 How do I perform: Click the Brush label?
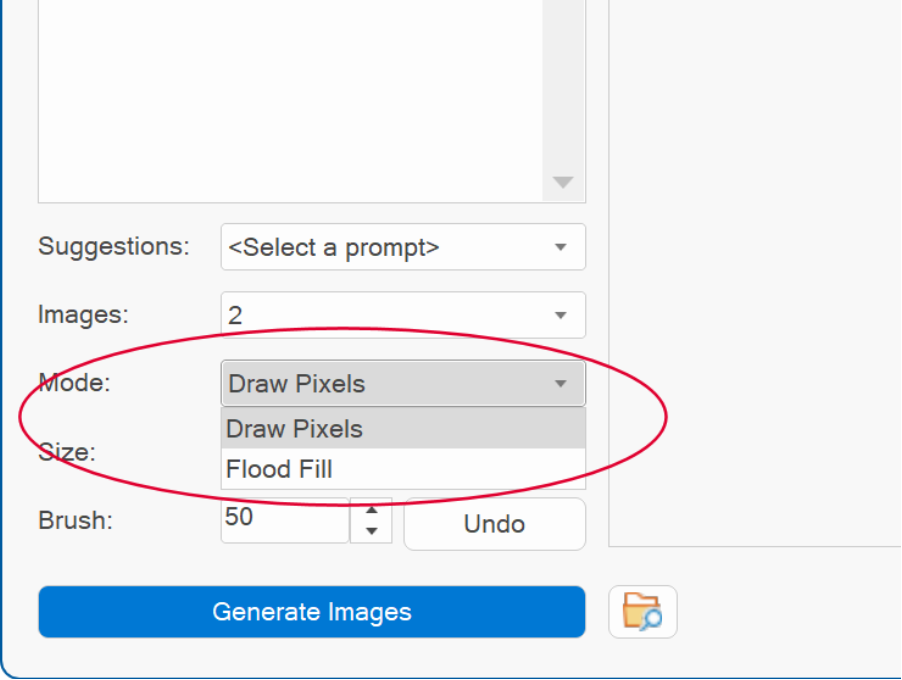[x=76, y=521]
